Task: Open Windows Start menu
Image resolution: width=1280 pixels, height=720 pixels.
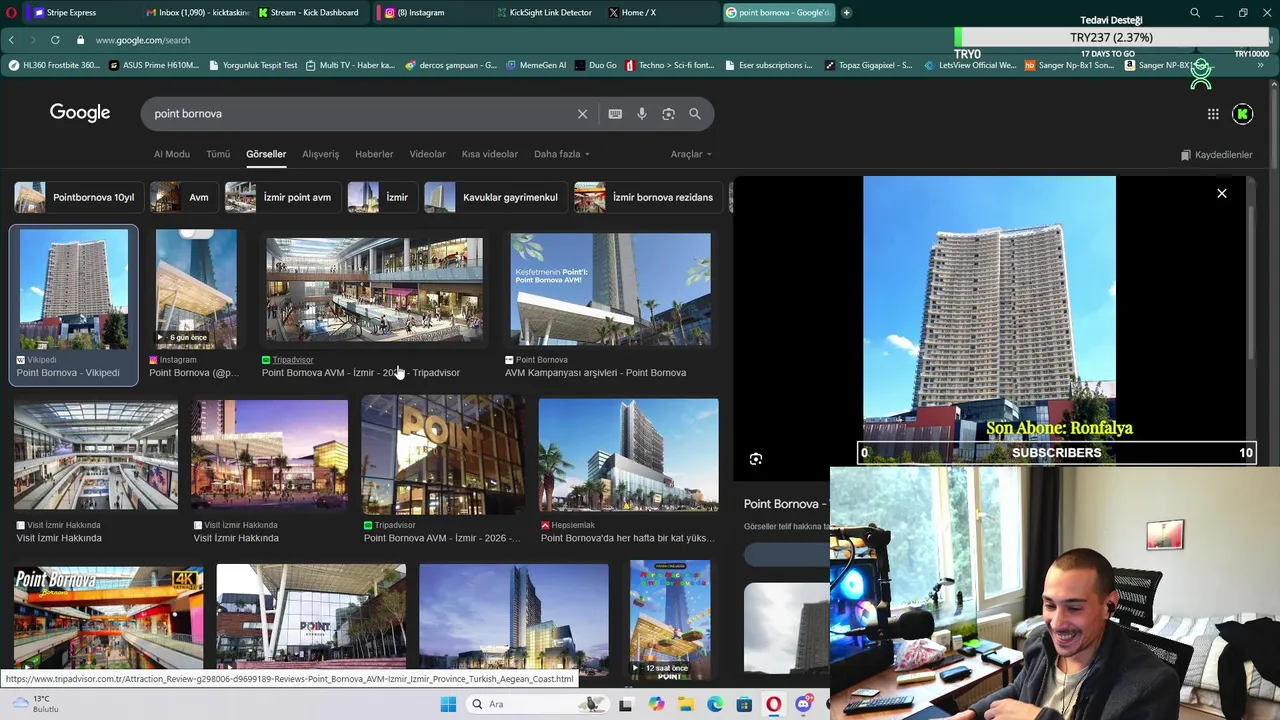Action: [x=448, y=704]
